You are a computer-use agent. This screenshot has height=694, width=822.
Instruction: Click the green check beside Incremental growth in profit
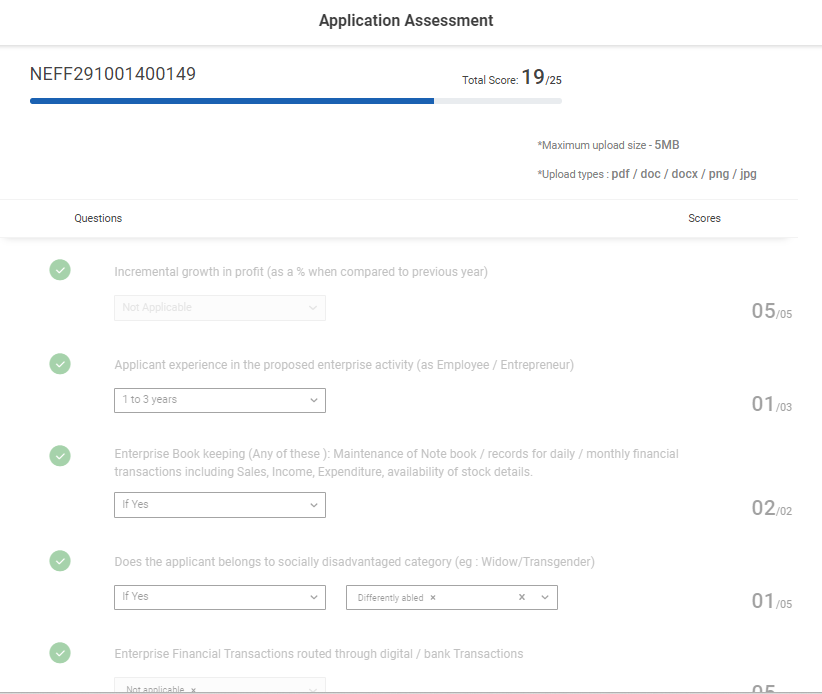pyautogui.click(x=60, y=270)
